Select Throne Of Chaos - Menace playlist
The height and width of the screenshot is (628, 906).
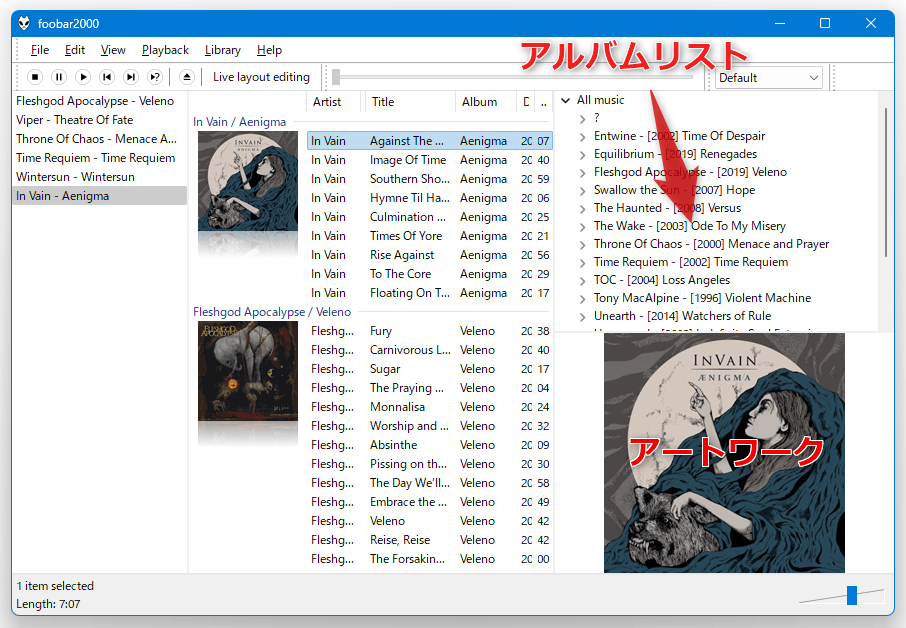tap(99, 139)
